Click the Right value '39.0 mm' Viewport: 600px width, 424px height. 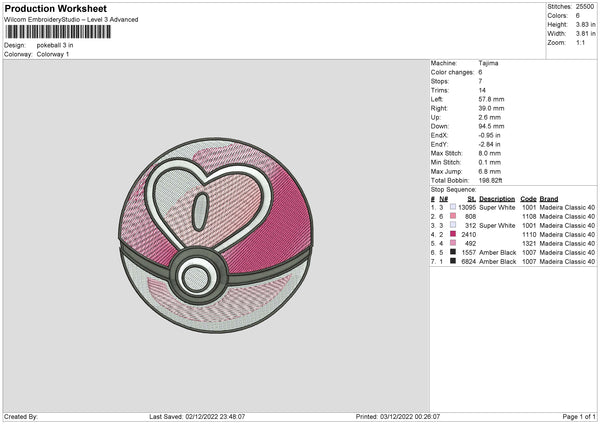click(491, 108)
